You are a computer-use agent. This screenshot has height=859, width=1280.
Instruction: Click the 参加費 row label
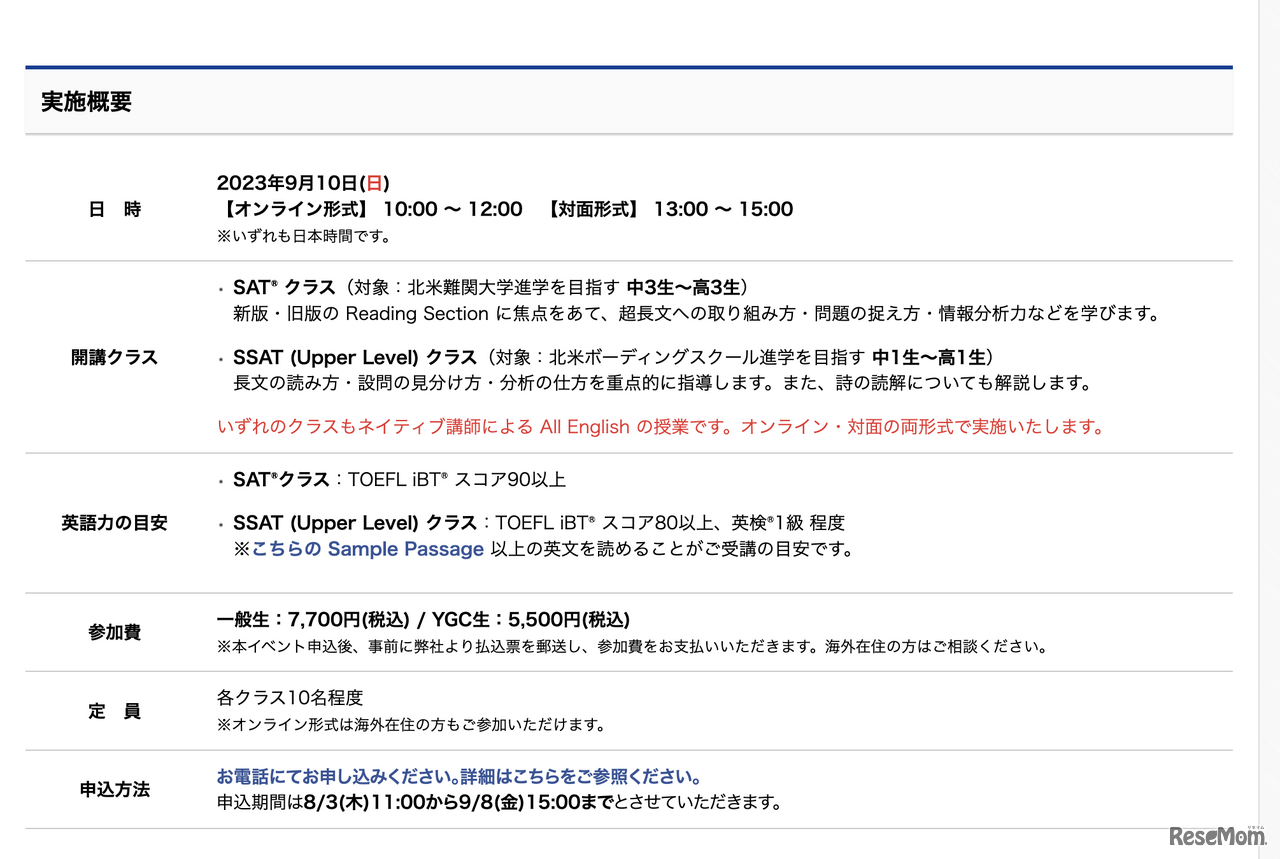coord(113,630)
